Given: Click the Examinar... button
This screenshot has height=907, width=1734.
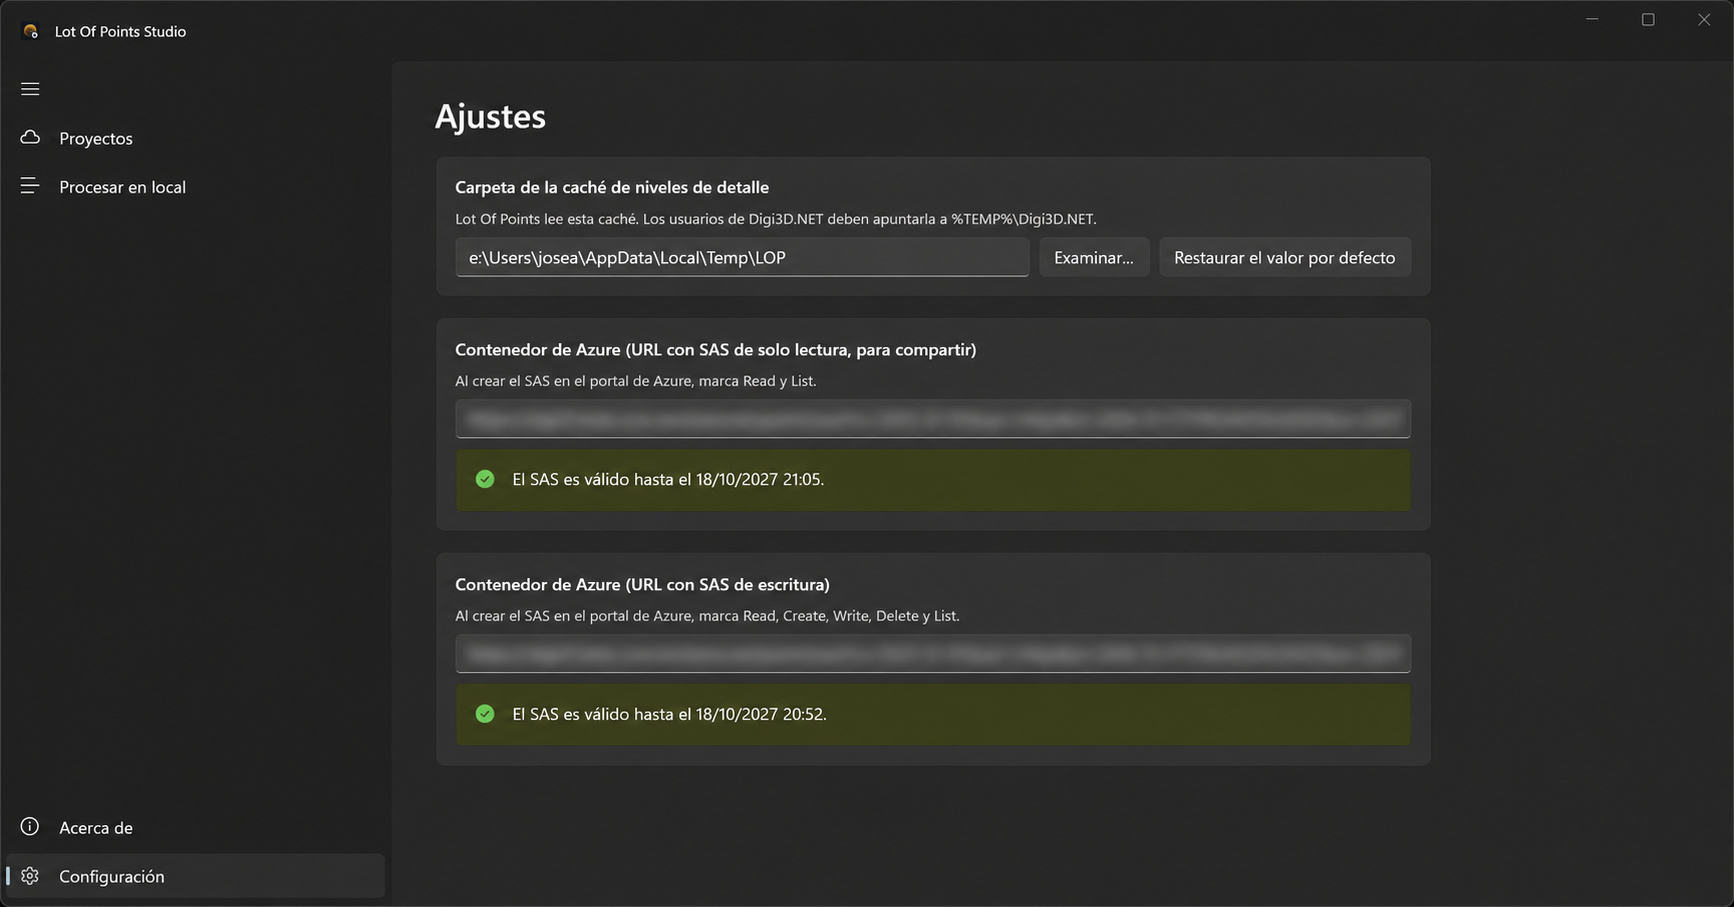Looking at the screenshot, I should click(x=1094, y=257).
